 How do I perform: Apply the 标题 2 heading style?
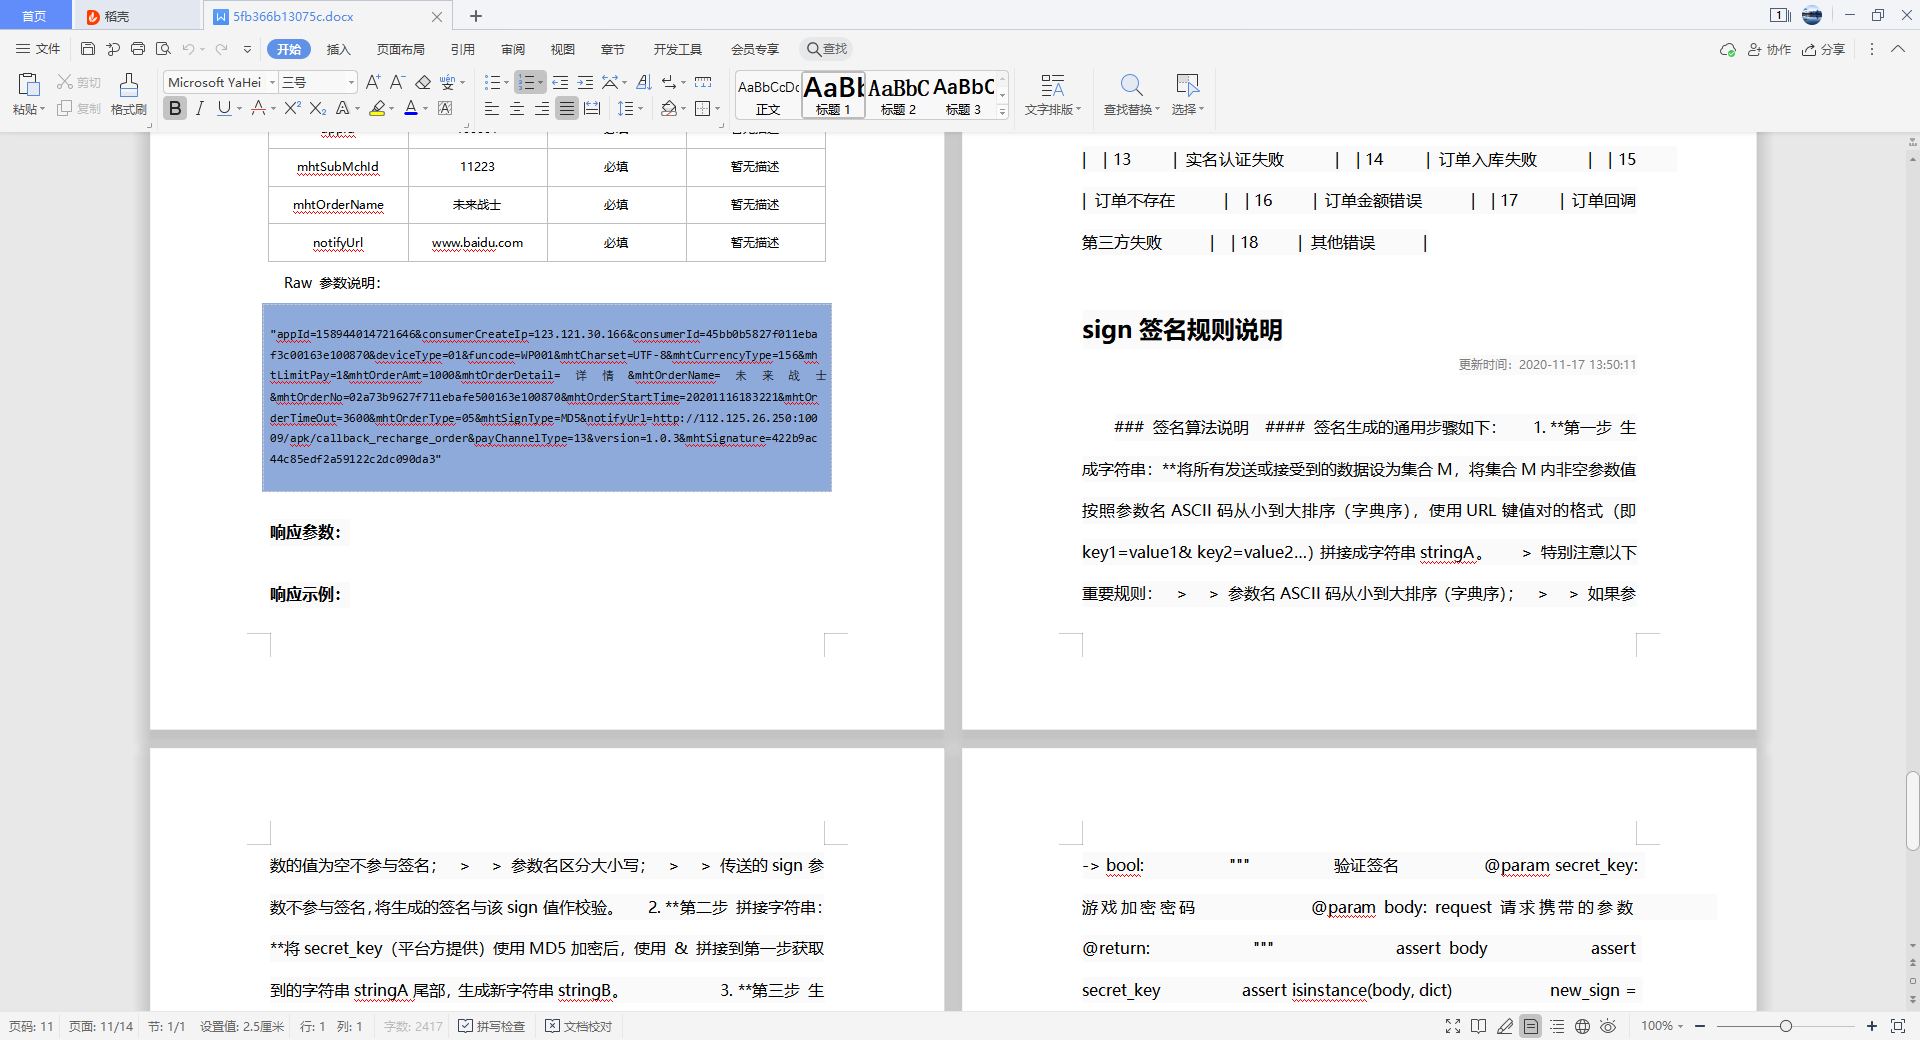click(x=898, y=95)
